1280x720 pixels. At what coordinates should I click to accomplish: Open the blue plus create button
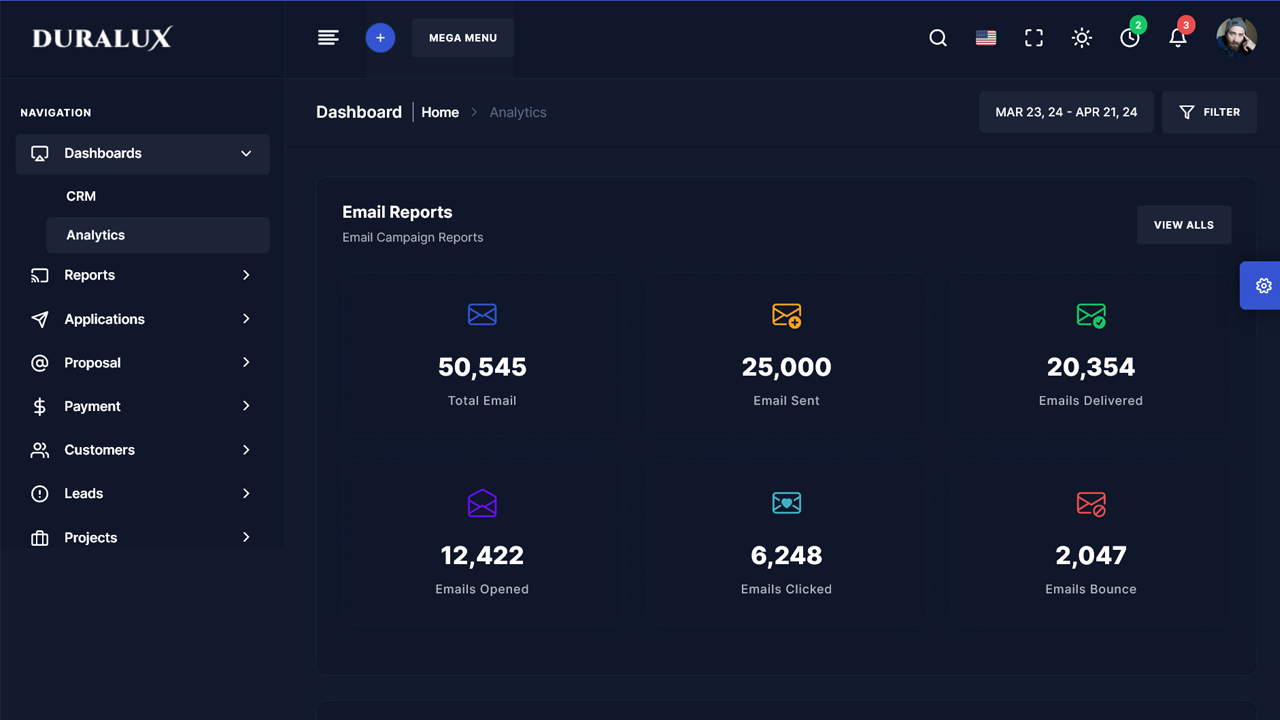(380, 37)
